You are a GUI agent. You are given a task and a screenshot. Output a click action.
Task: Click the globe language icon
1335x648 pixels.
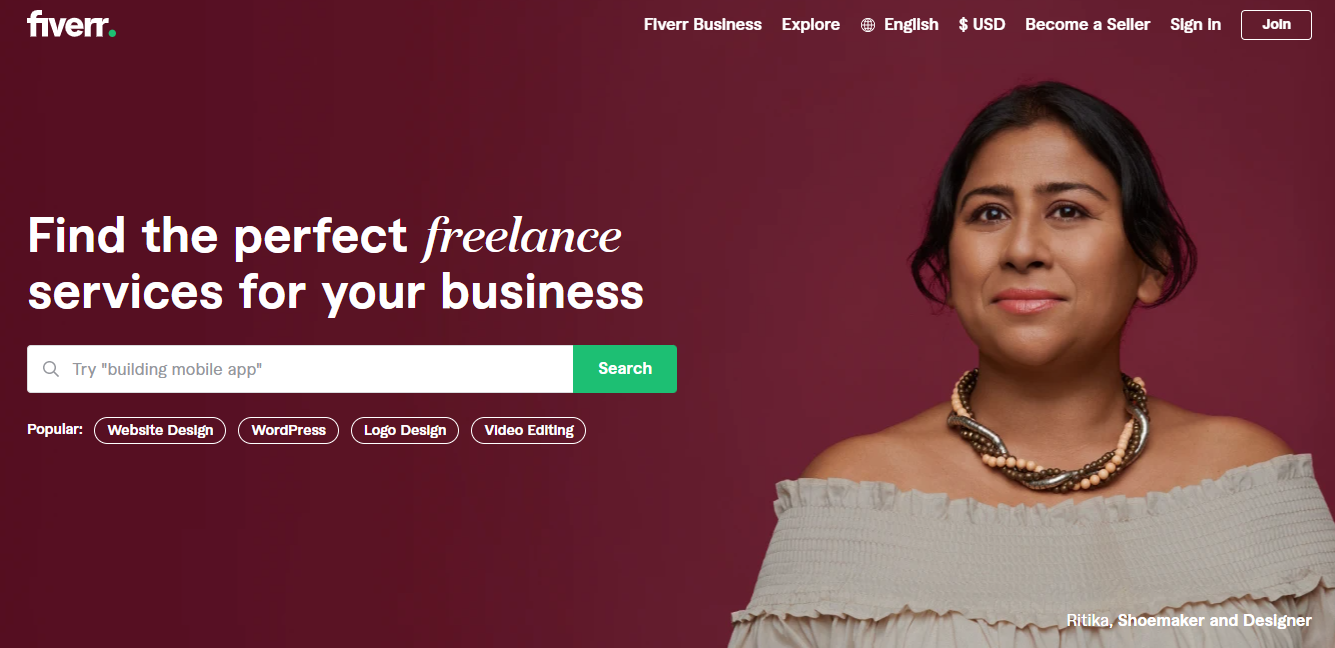click(868, 25)
